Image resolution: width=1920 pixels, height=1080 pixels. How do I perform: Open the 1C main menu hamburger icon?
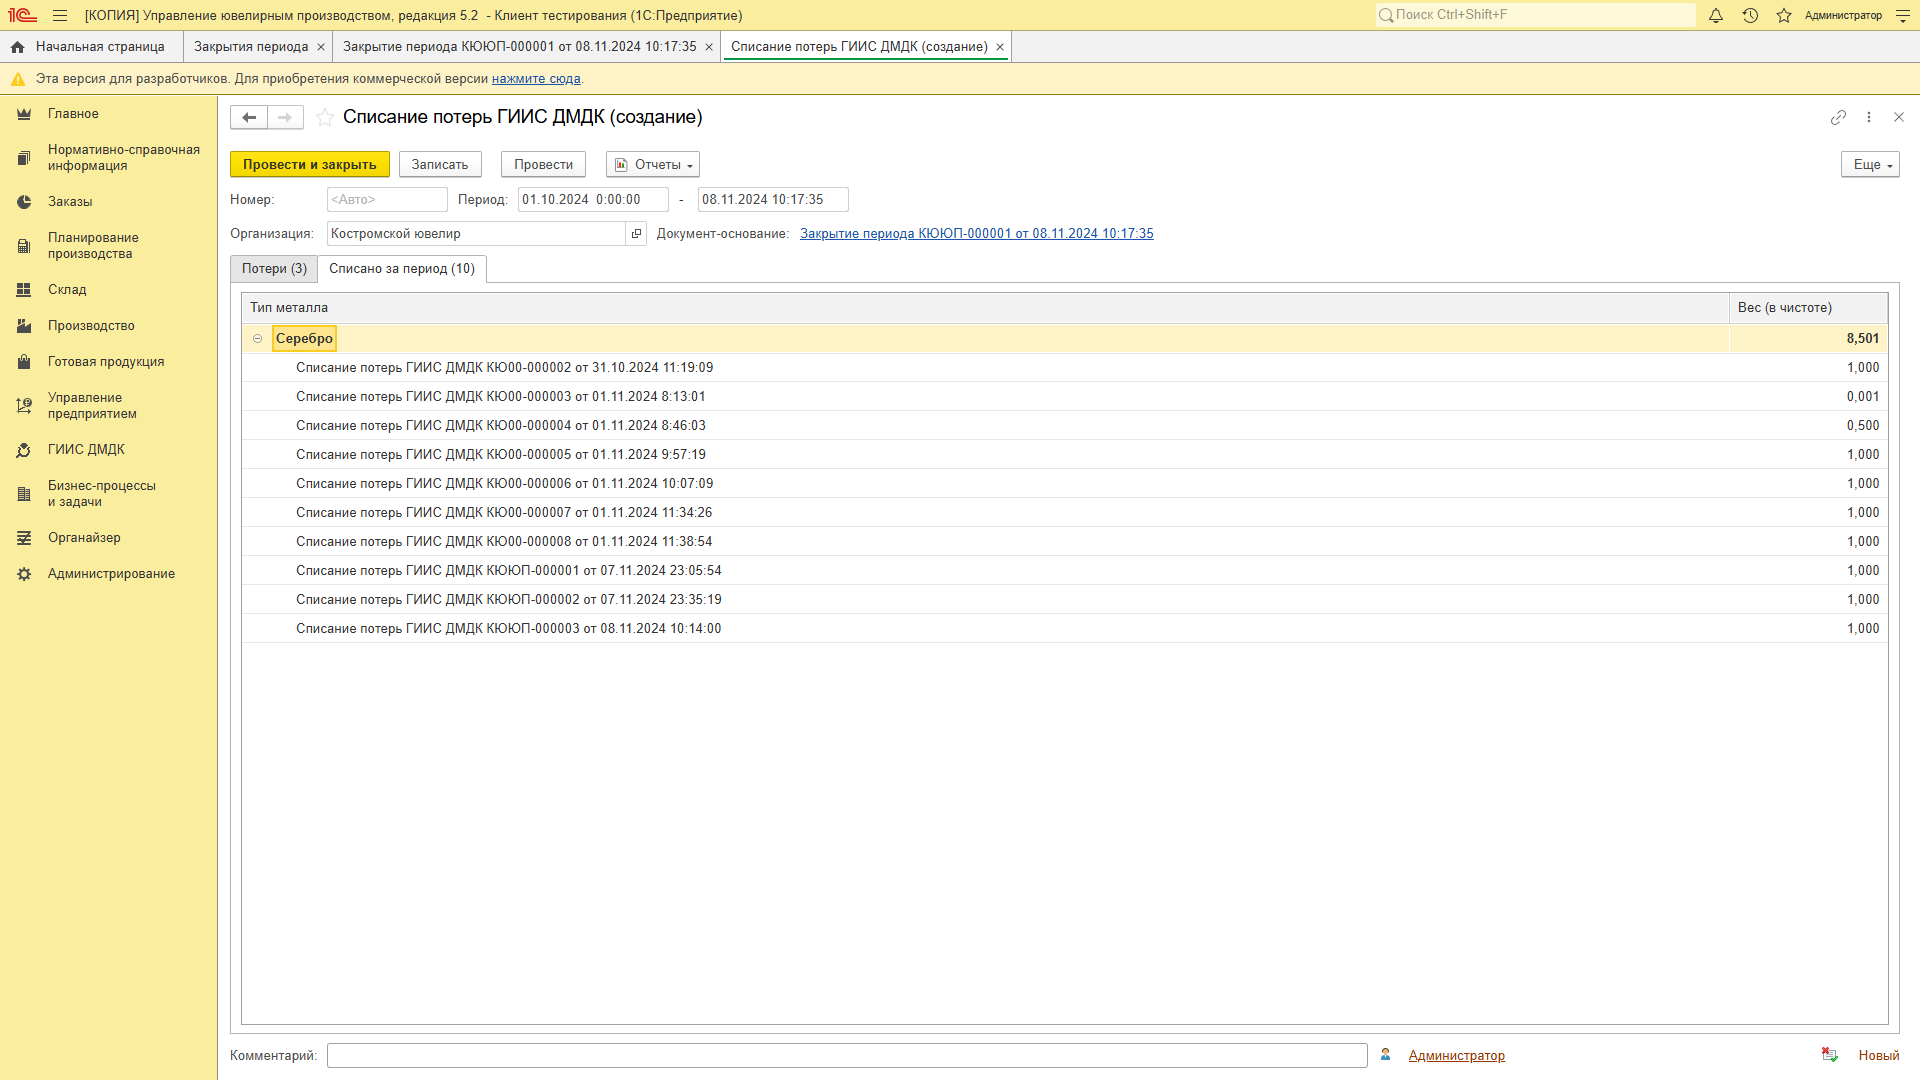60,15
